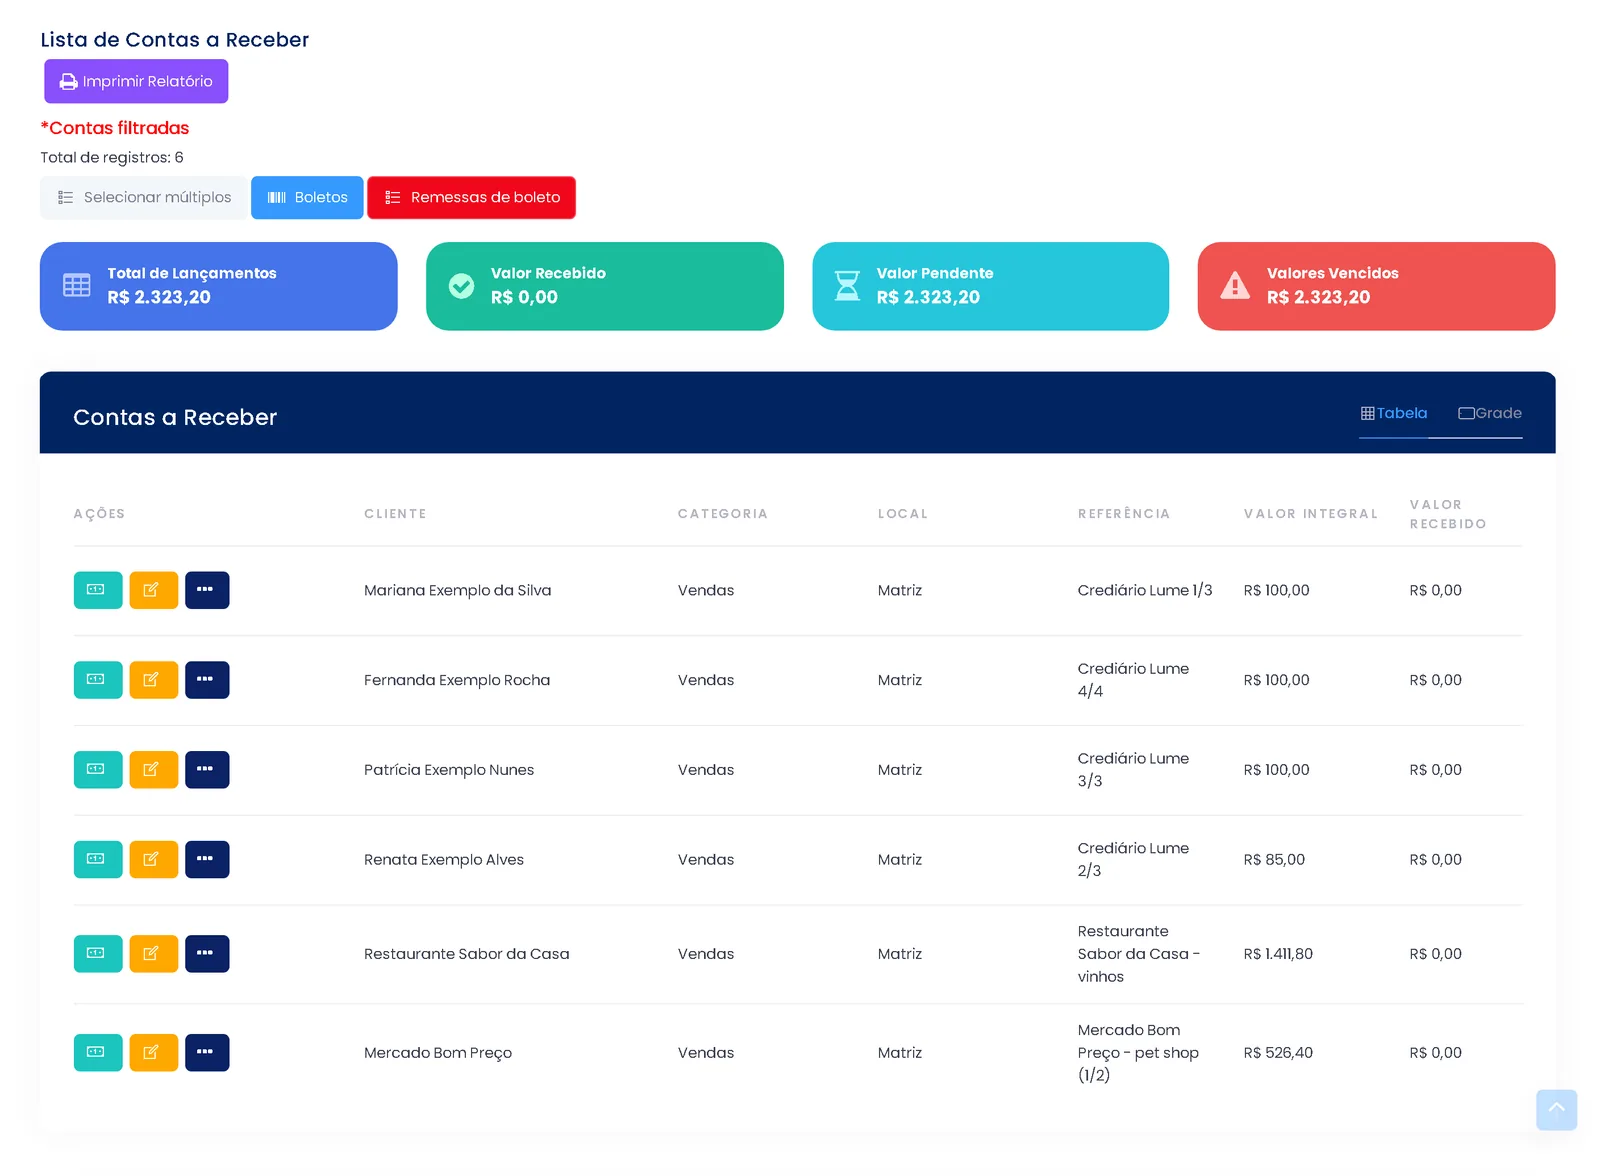Open more options for Restaurante Sabor da Casa
This screenshot has height=1176, width=1600.
pyautogui.click(x=207, y=954)
